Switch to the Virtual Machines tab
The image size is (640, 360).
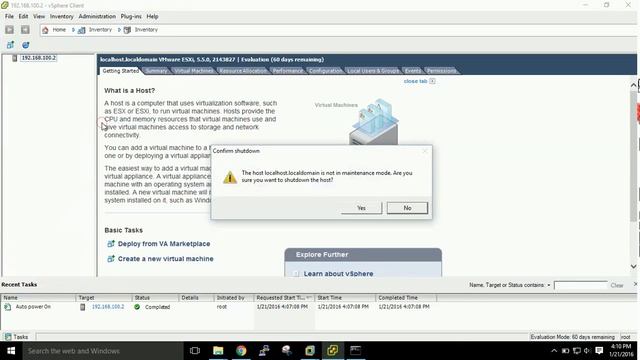point(193,71)
